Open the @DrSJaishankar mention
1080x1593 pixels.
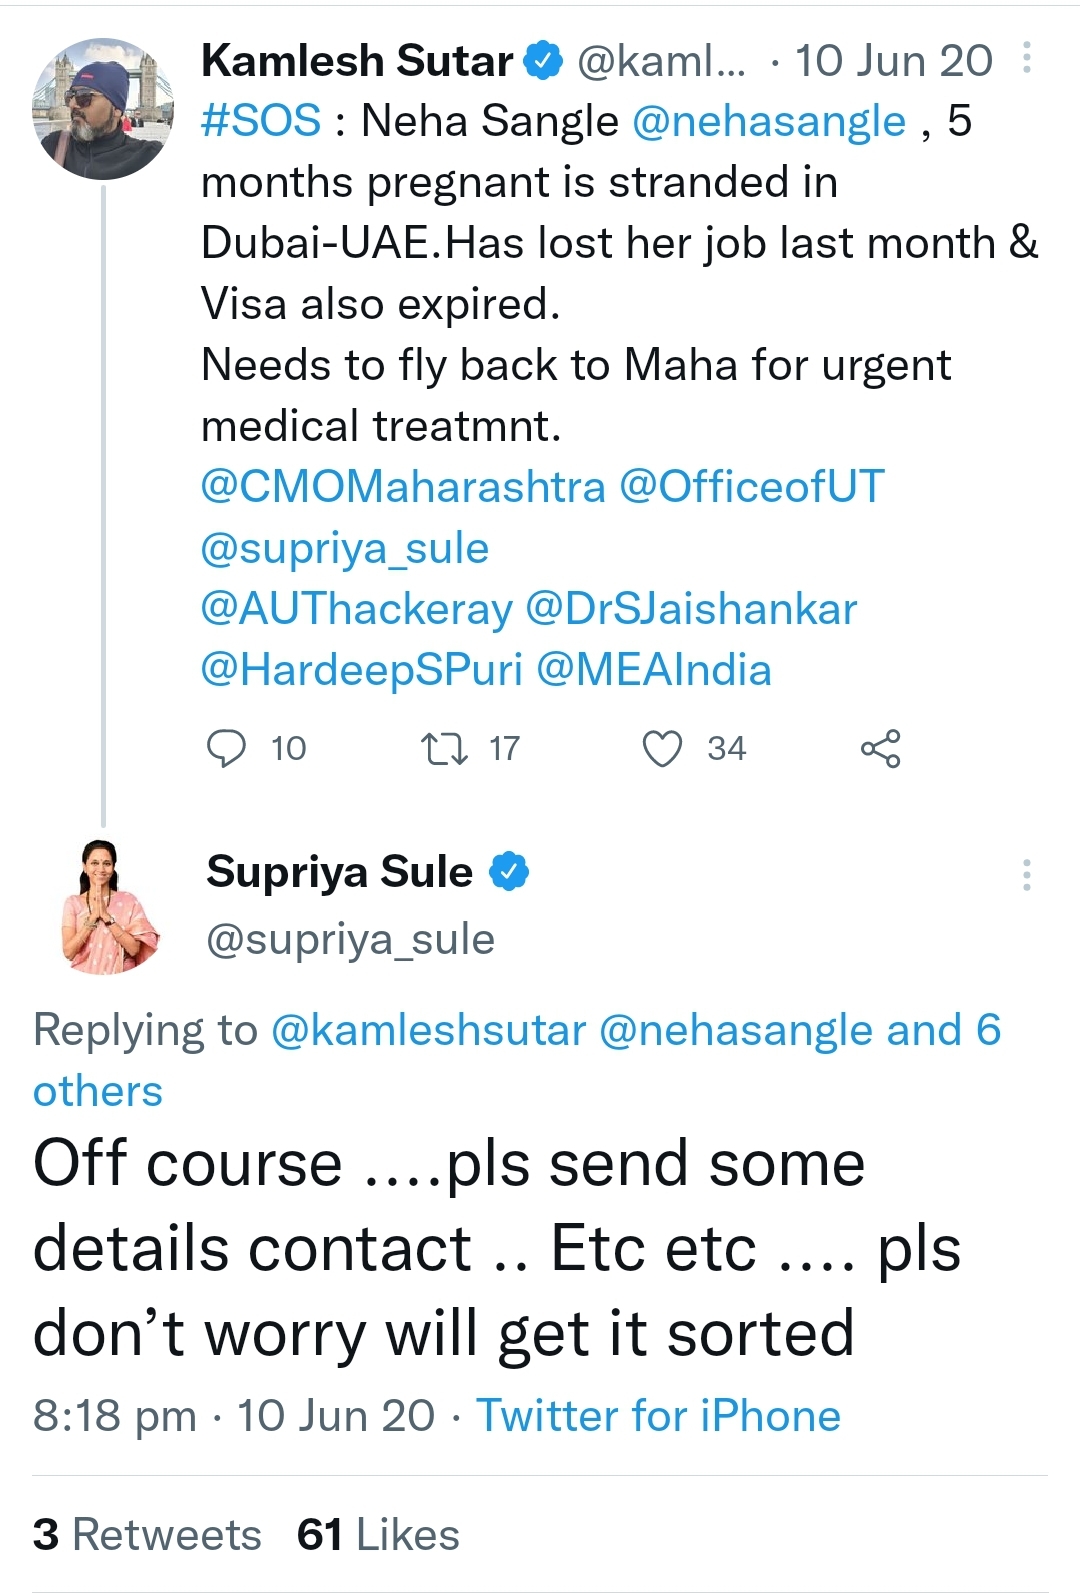point(691,609)
